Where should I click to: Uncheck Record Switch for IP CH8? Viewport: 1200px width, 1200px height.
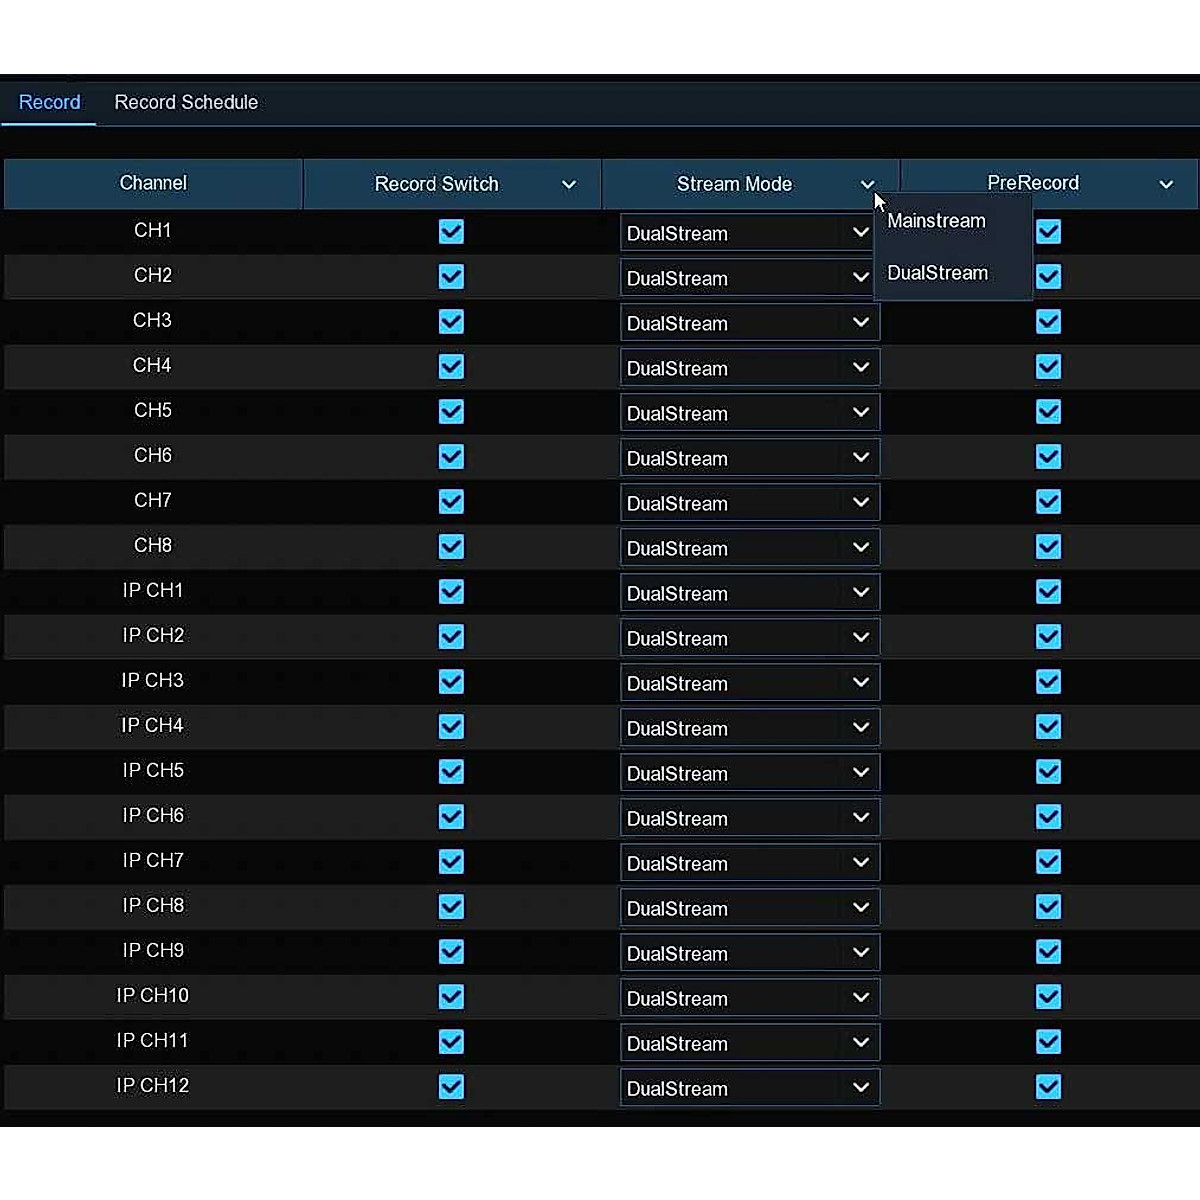(x=451, y=907)
